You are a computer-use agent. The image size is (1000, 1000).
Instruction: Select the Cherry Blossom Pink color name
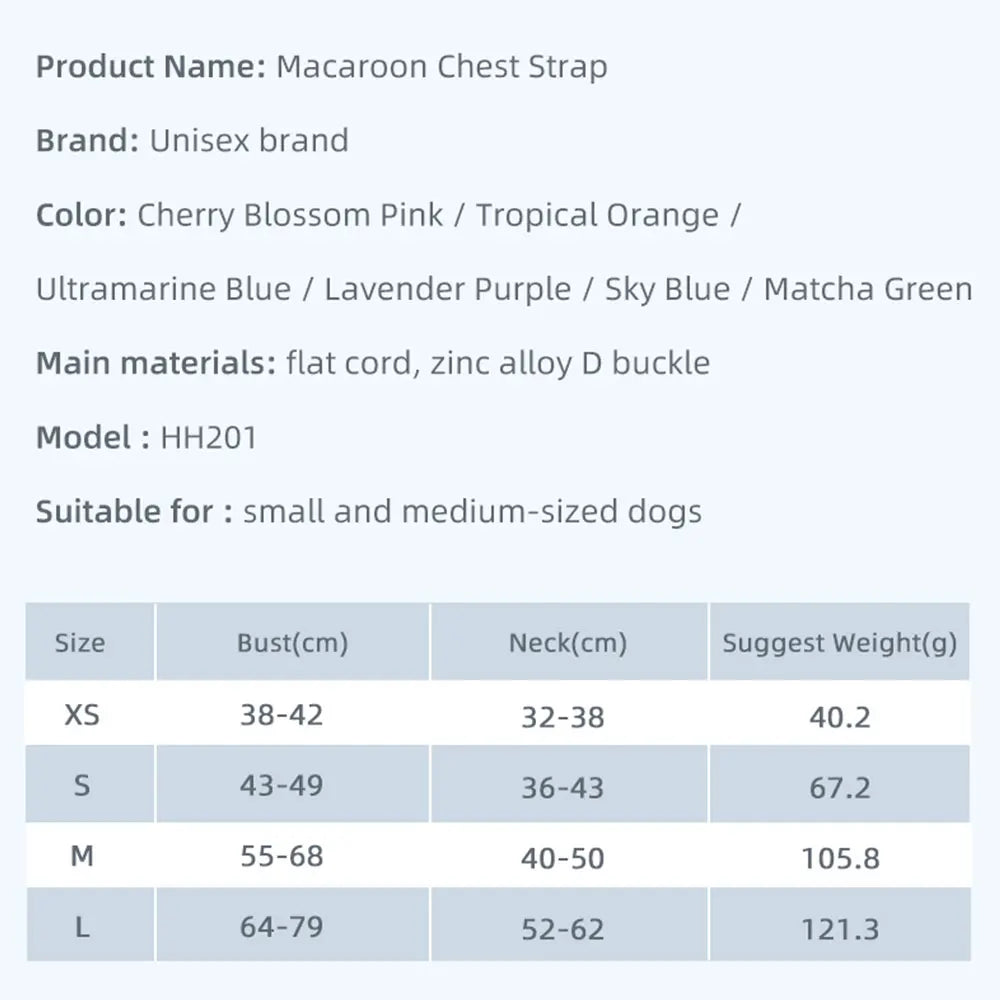290,215
